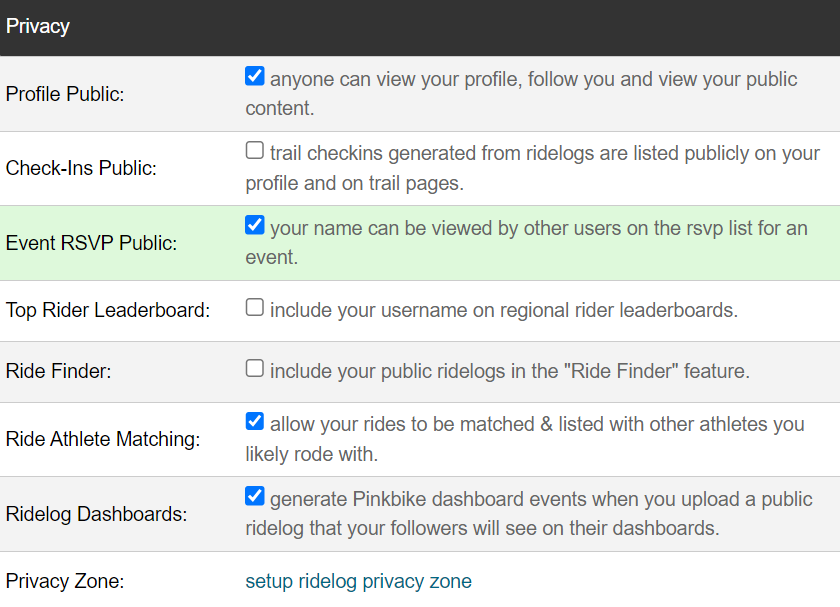Image resolution: width=840 pixels, height=607 pixels.
Task: Click the Ride Finder description text
Action: [x=505, y=370]
